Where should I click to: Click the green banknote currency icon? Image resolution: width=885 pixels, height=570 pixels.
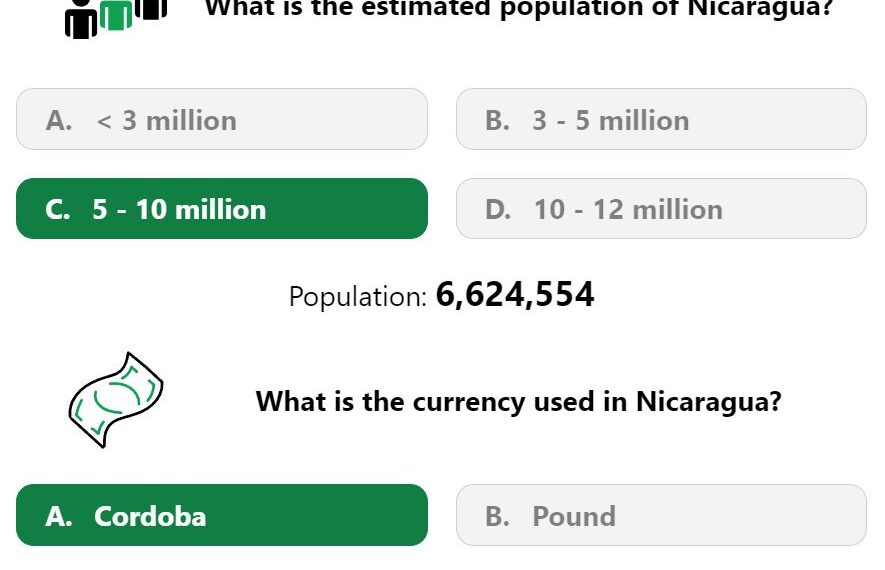(116, 400)
